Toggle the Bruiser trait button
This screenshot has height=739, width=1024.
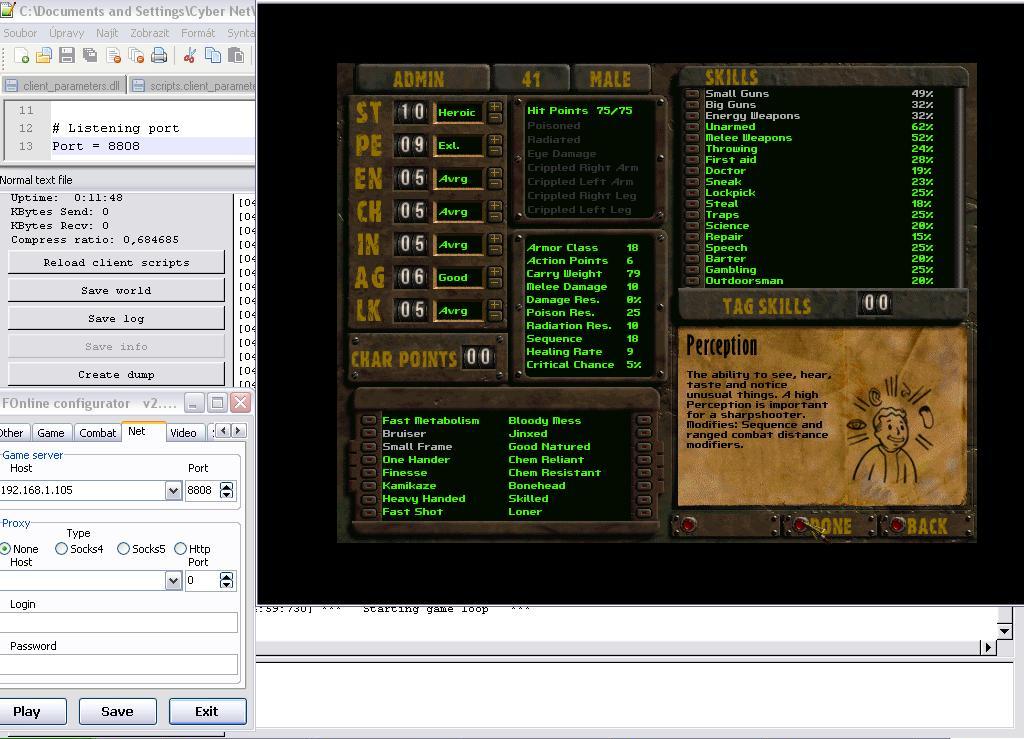coord(369,434)
